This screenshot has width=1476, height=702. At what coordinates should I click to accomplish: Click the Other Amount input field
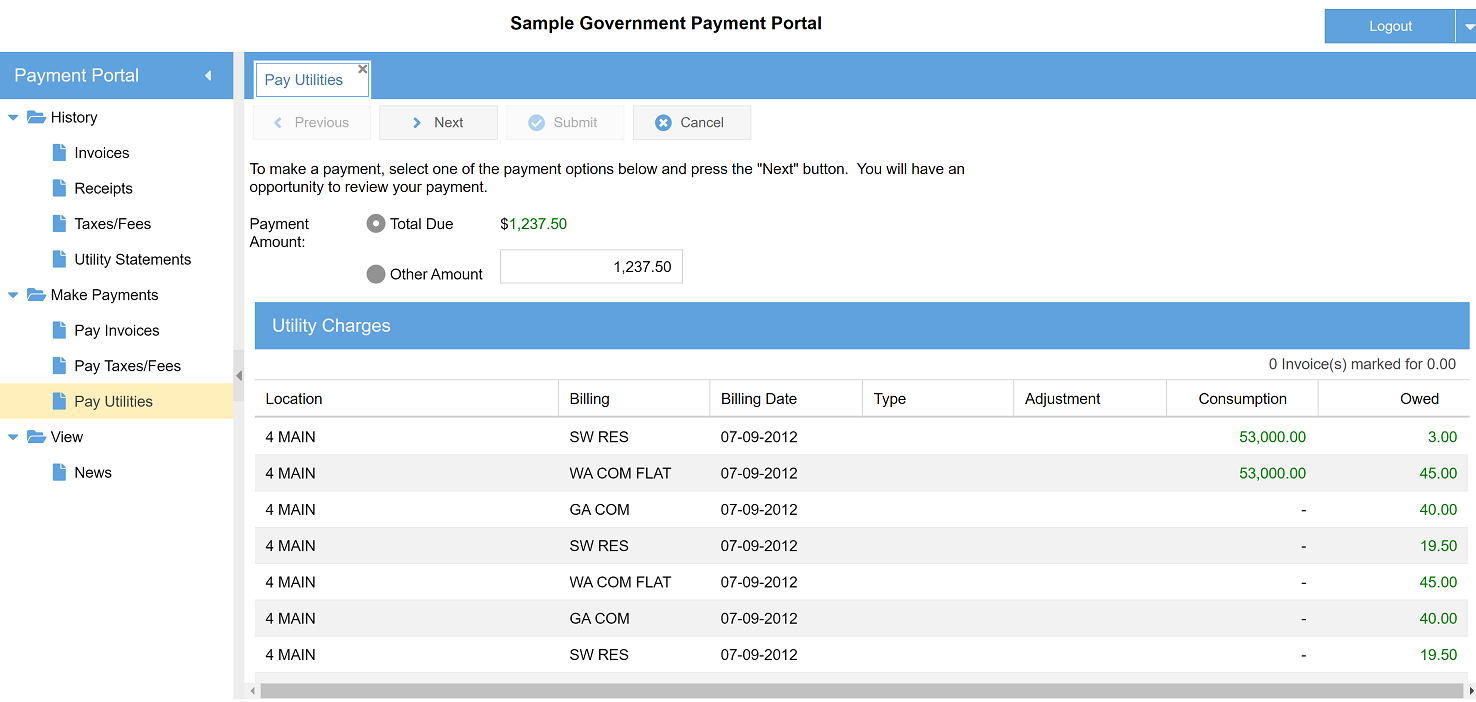click(591, 267)
